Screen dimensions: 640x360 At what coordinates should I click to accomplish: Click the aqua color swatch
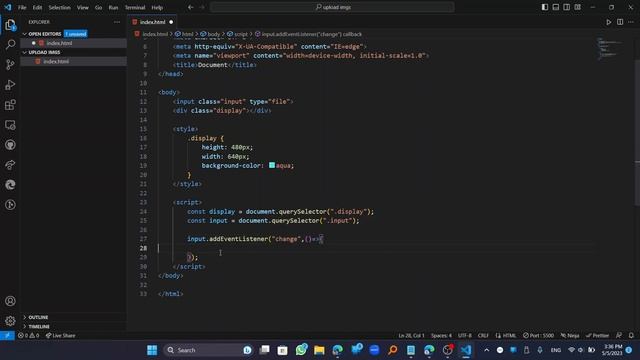coord(272,165)
